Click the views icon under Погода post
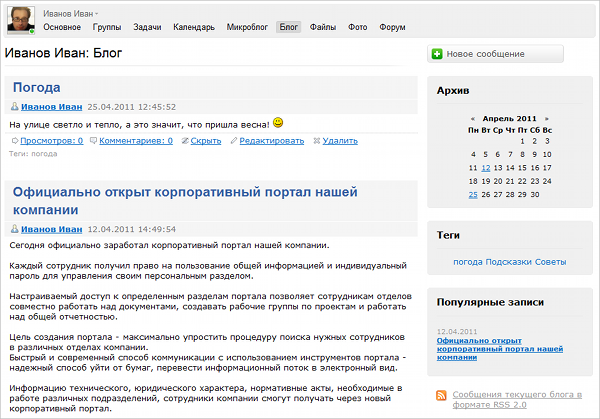The width and height of the screenshot is (600, 419). (x=14, y=141)
